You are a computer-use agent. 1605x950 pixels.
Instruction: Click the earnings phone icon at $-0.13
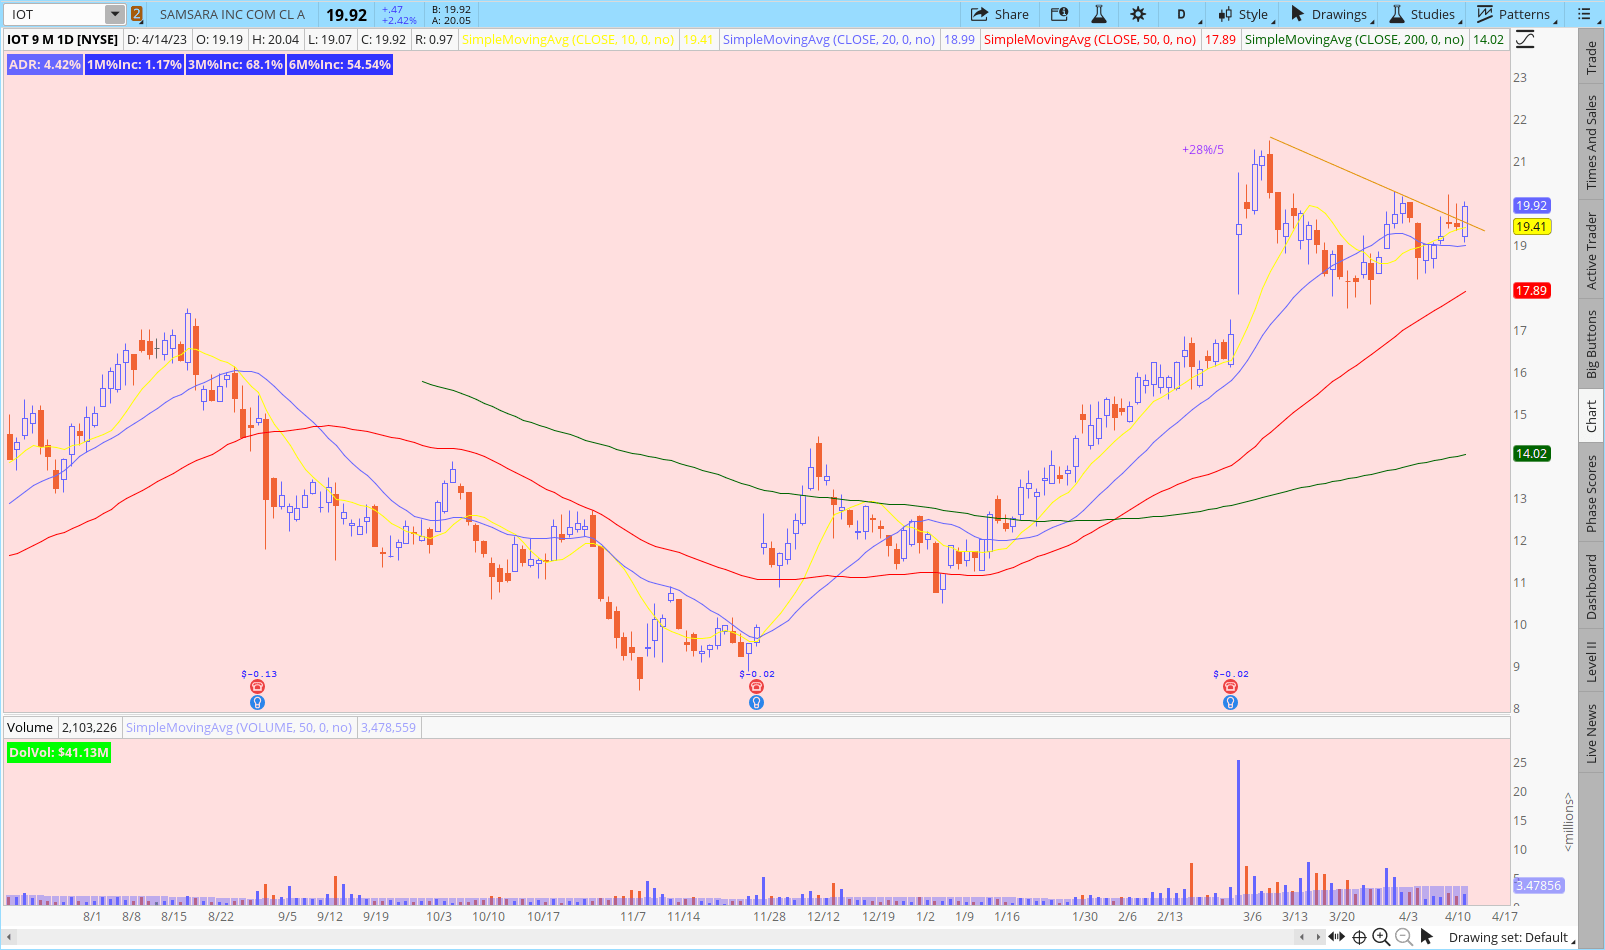pos(258,687)
